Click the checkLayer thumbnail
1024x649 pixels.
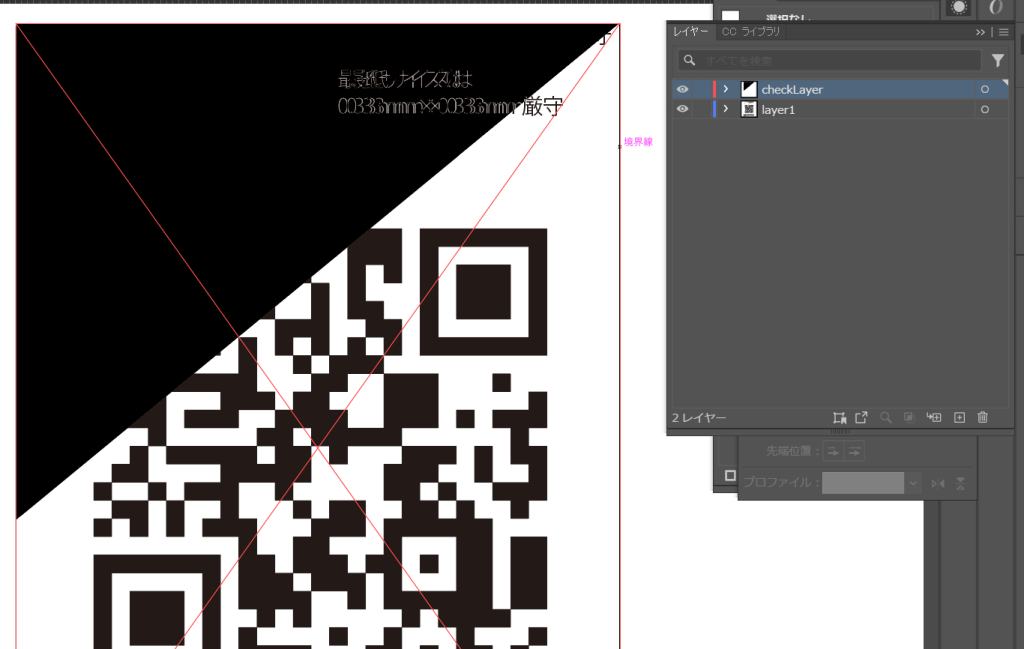748,89
